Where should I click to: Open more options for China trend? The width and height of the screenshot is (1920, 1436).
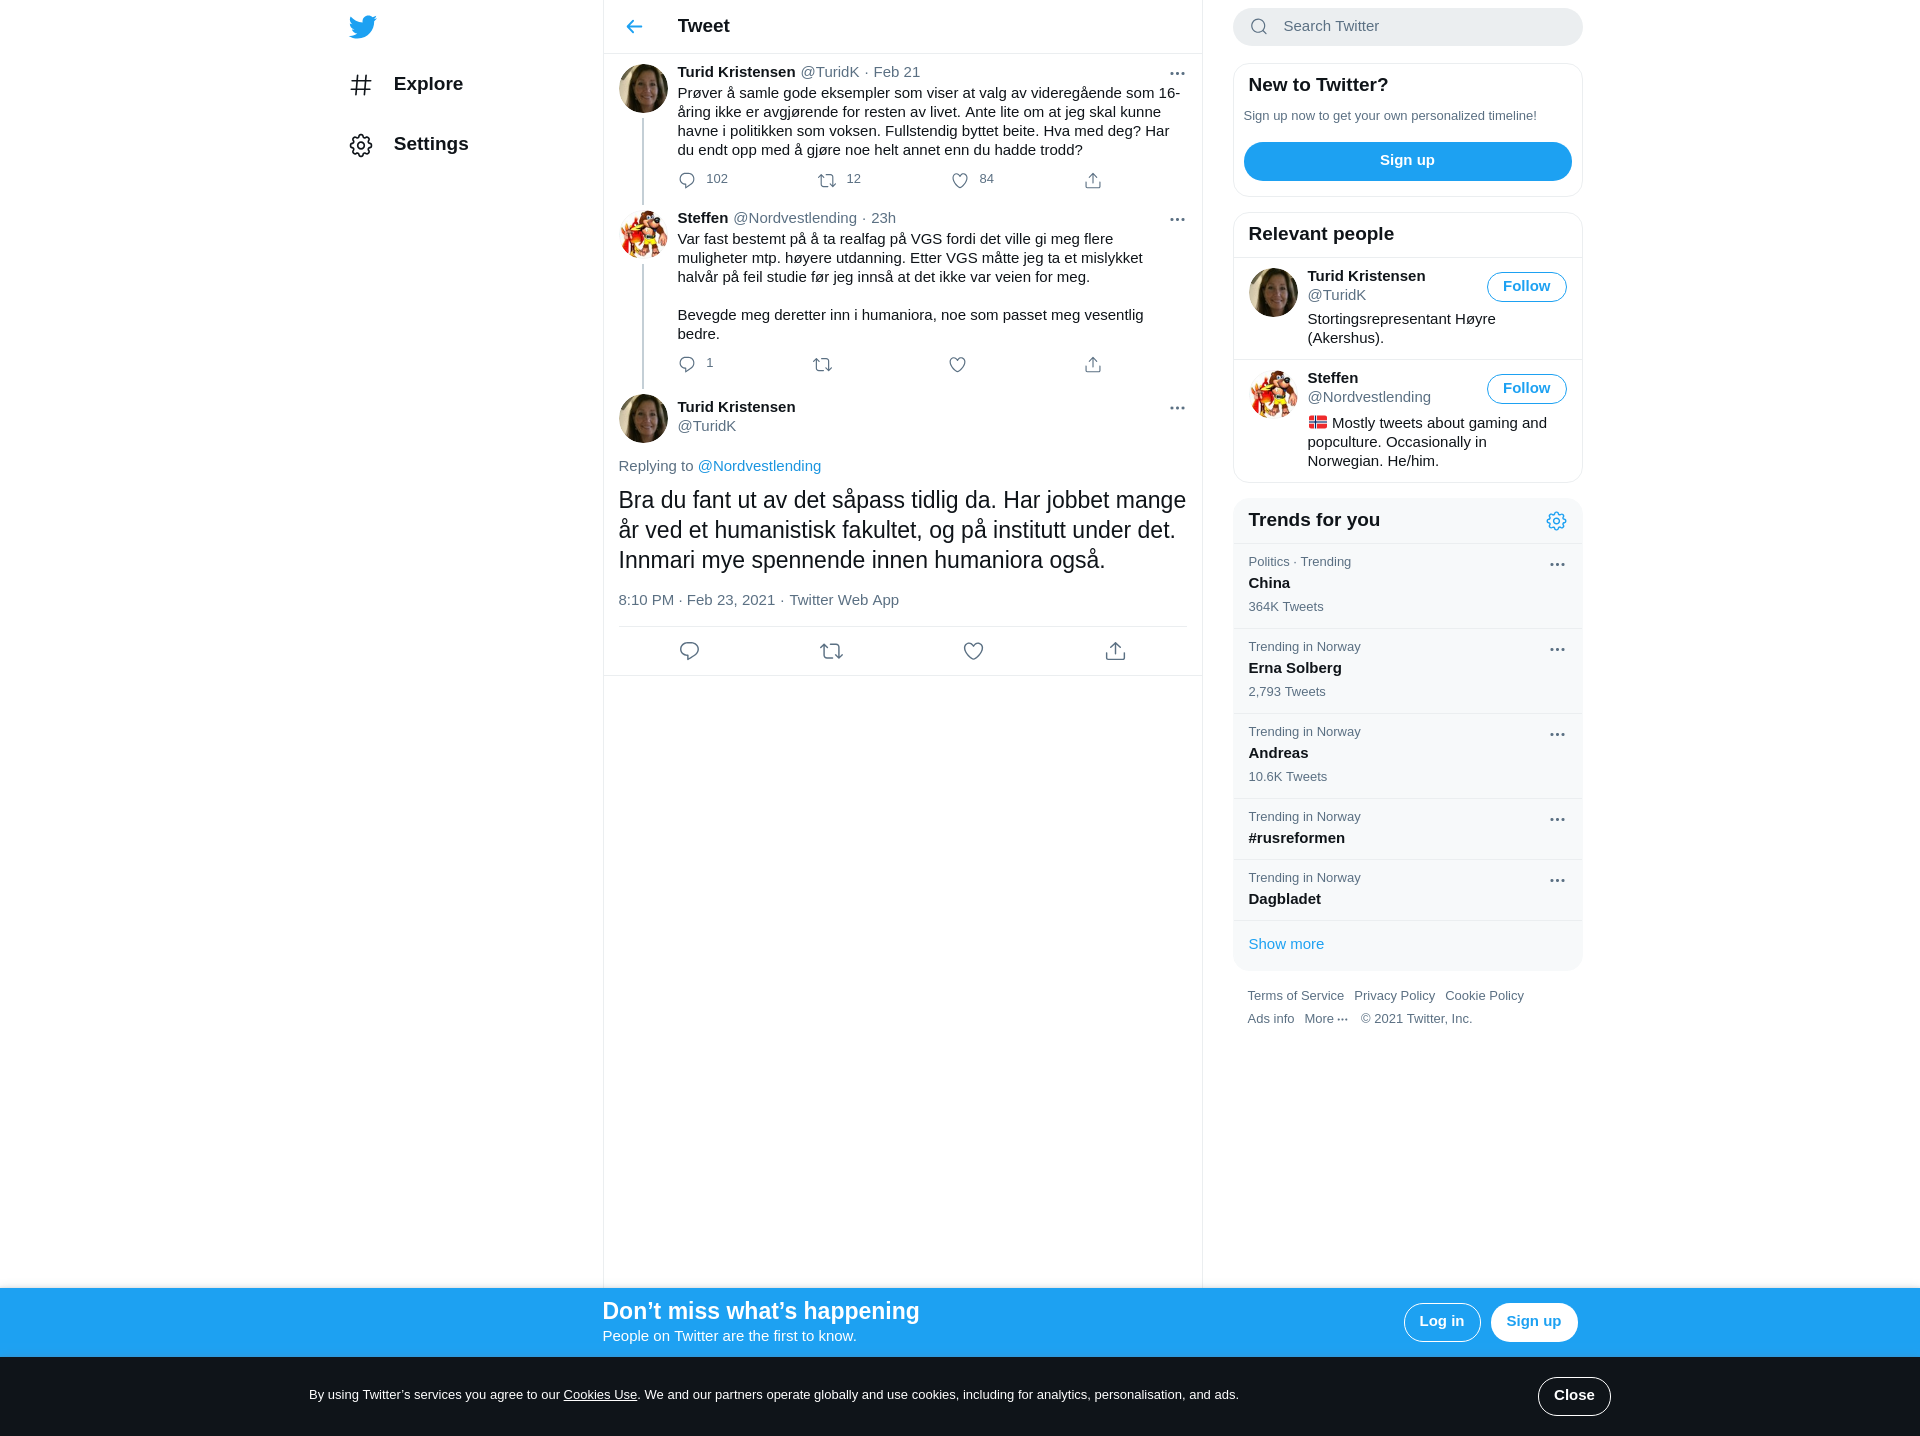click(1557, 565)
